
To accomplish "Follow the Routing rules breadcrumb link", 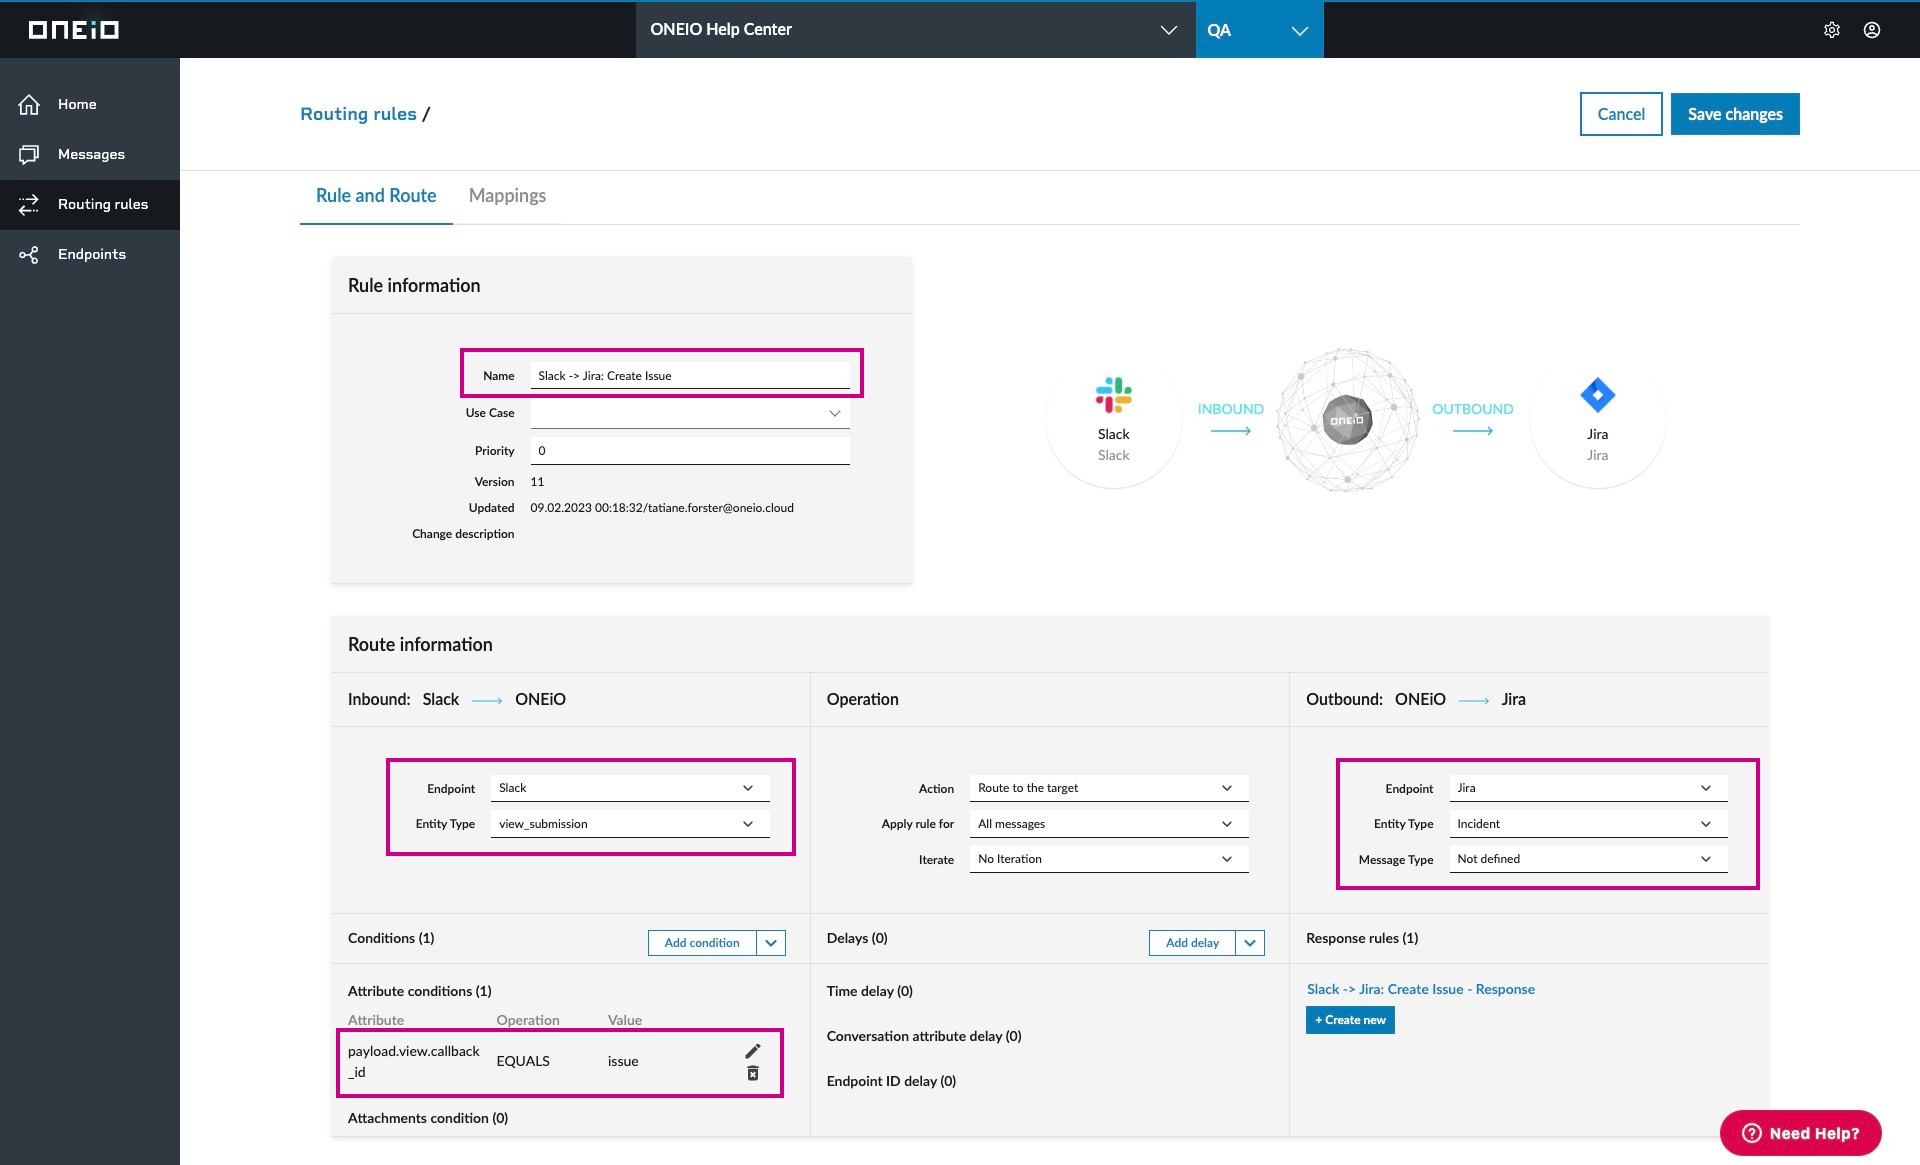I will 358,114.
